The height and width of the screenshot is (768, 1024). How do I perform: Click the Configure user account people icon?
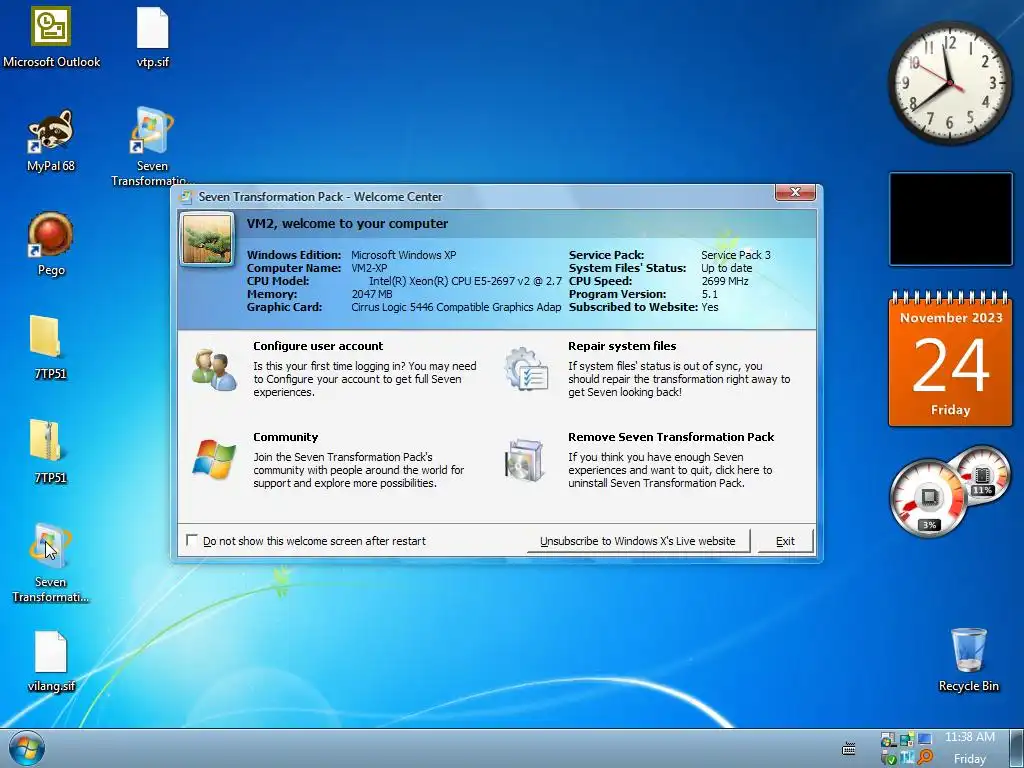[214, 370]
